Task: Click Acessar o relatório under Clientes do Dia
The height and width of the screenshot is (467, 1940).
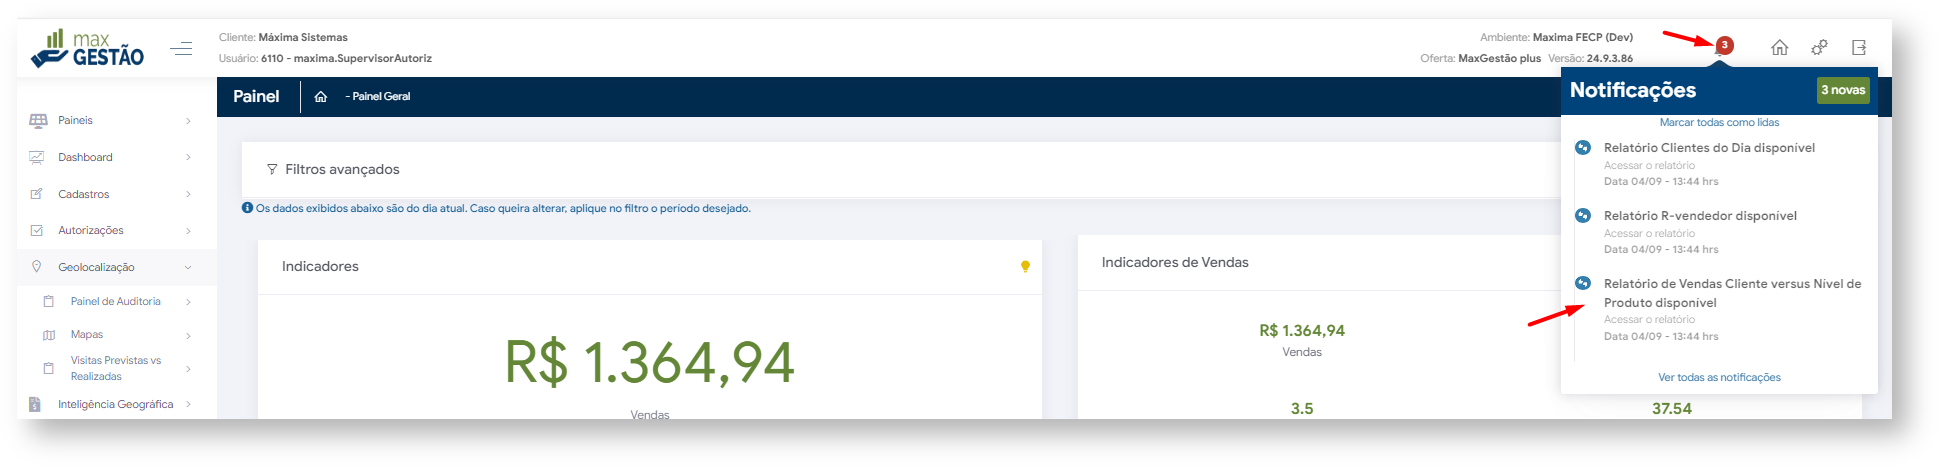Action: pos(1649,166)
